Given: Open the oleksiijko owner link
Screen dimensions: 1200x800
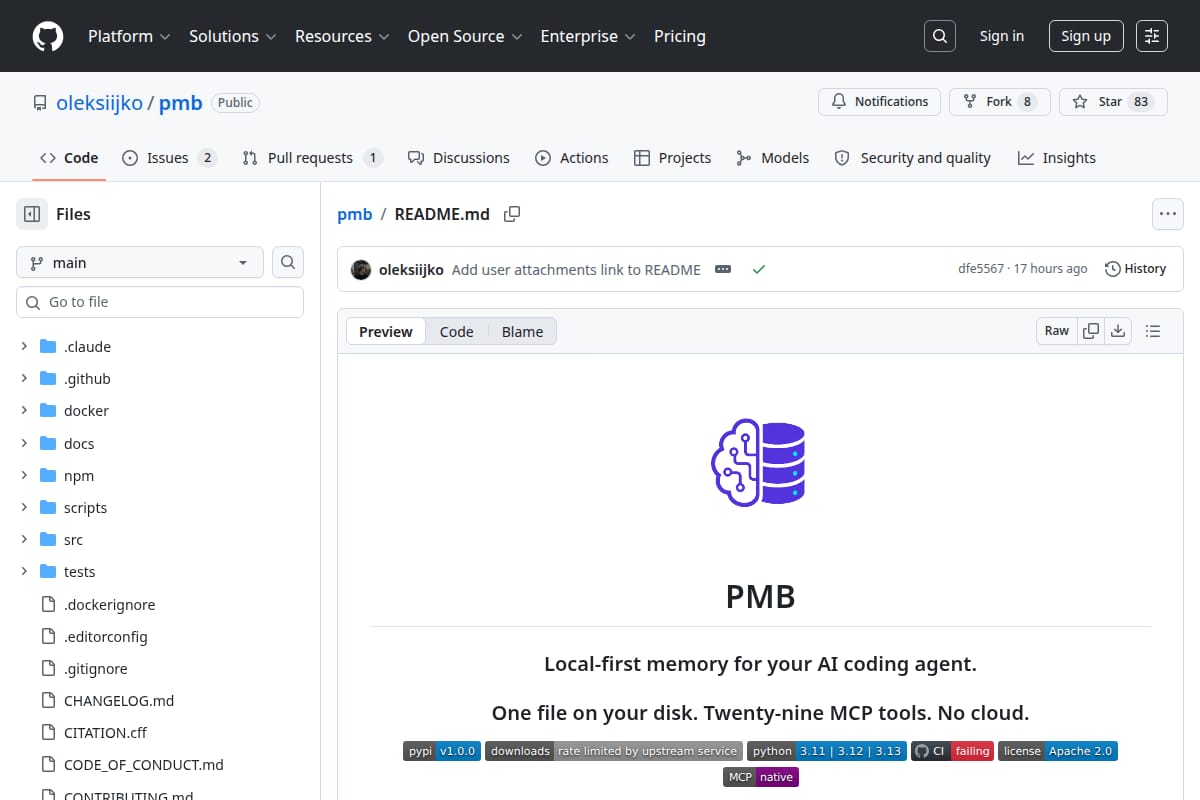Looking at the screenshot, I should pyautogui.click(x=99, y=102).
